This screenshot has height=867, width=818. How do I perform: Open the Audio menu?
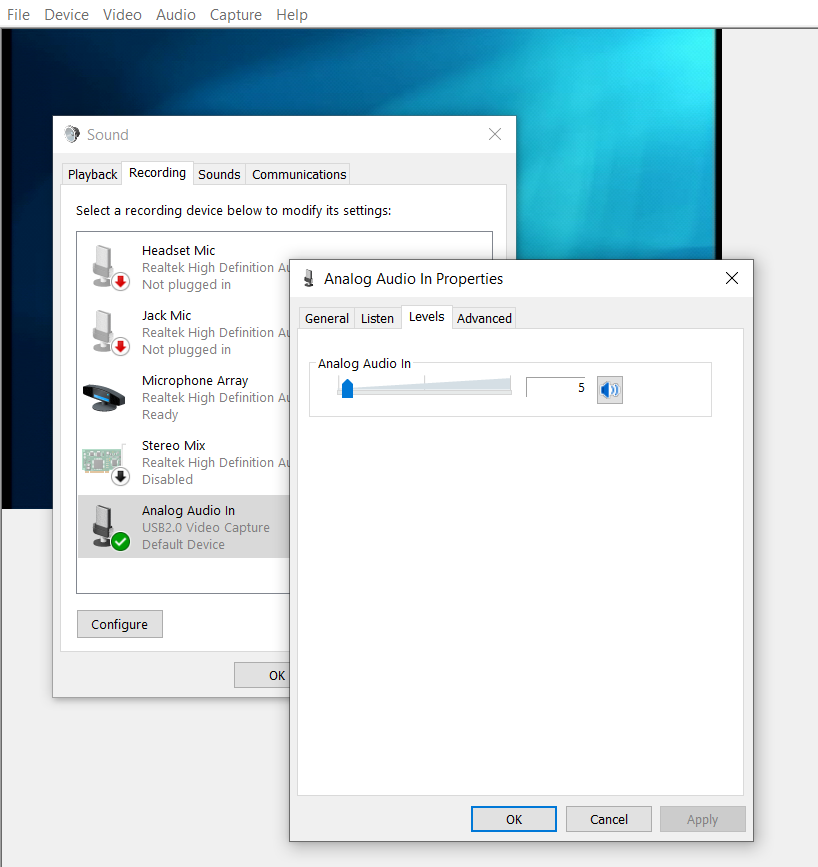pyautogui.click(x=175, y=15)
